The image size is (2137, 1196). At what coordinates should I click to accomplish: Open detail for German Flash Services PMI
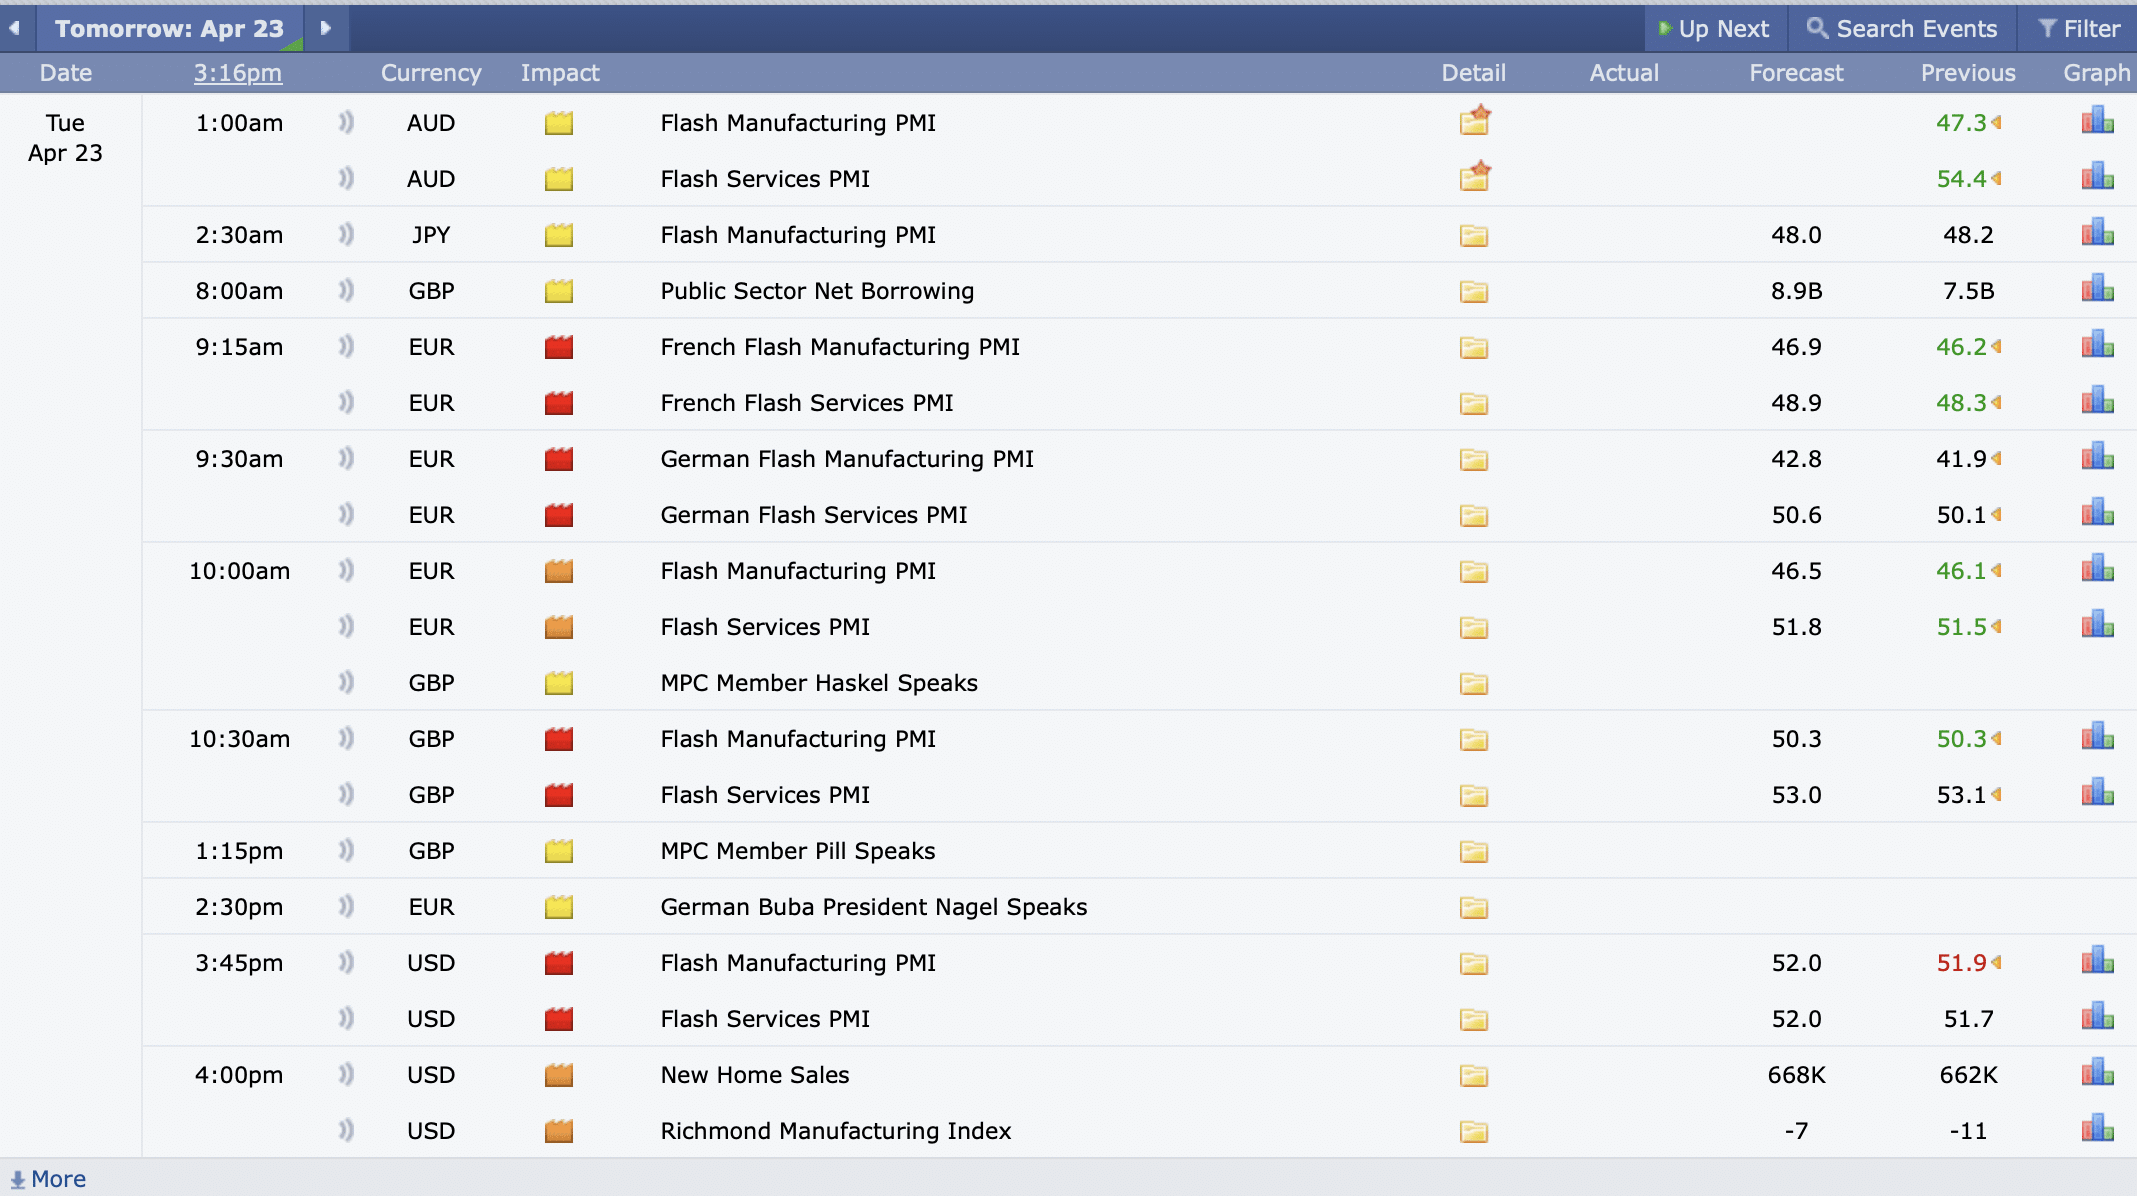[x=1474, y=516]
